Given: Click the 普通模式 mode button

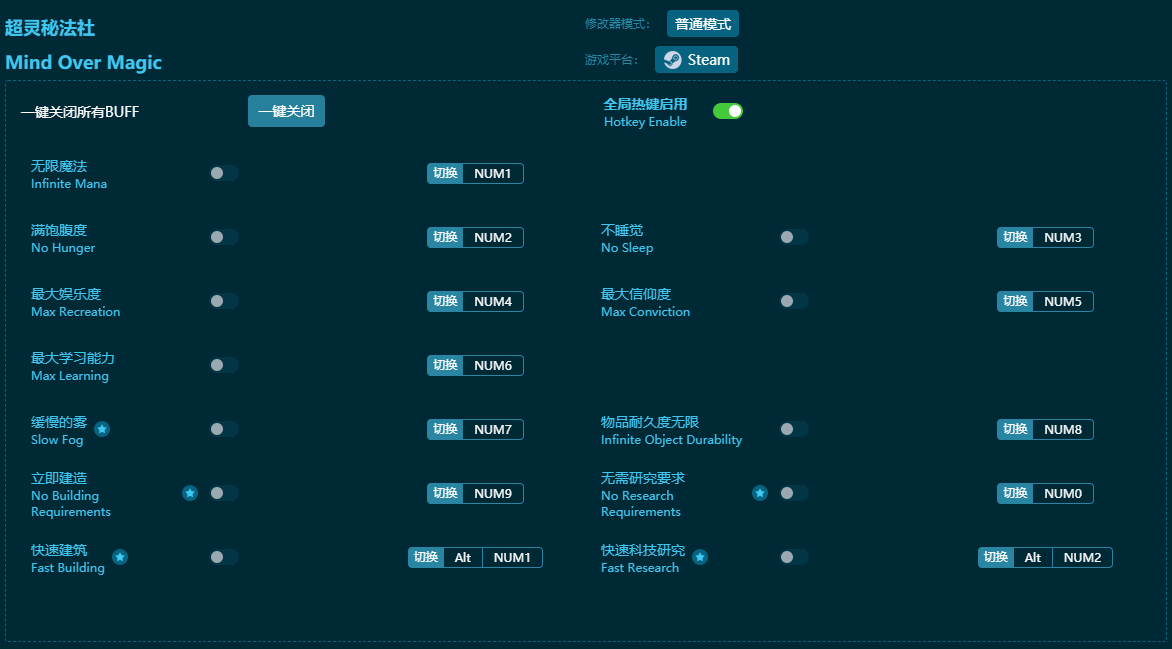Looking at the screenshot, I should pos(703,24).
